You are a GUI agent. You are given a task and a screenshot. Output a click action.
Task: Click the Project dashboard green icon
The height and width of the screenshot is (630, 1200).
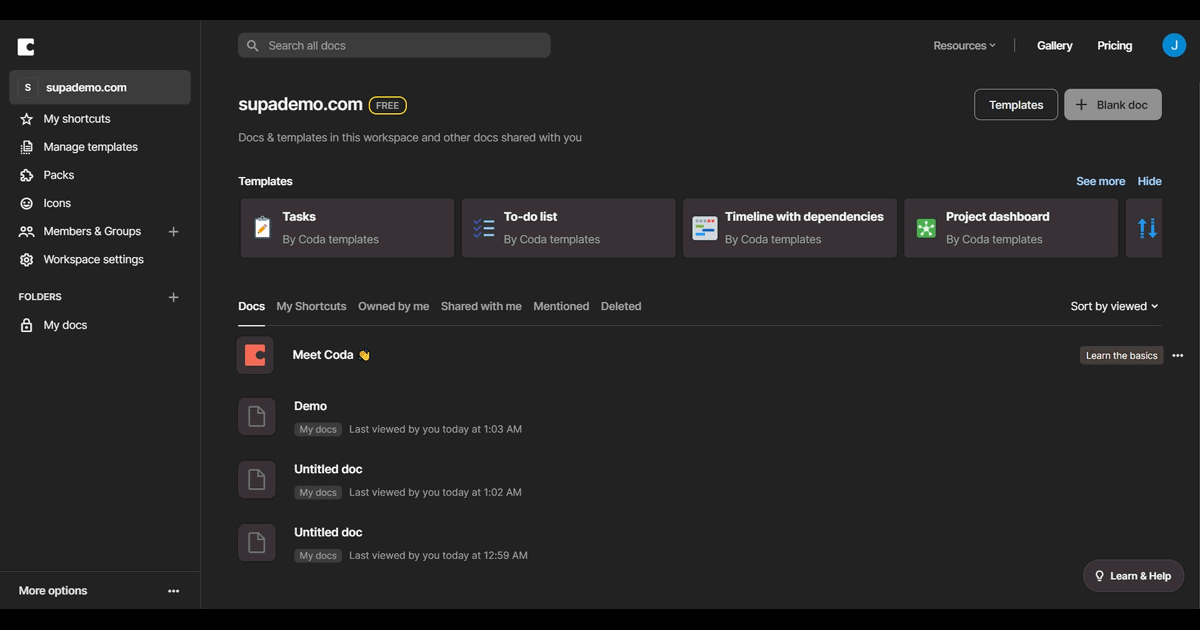coord(926,228)
